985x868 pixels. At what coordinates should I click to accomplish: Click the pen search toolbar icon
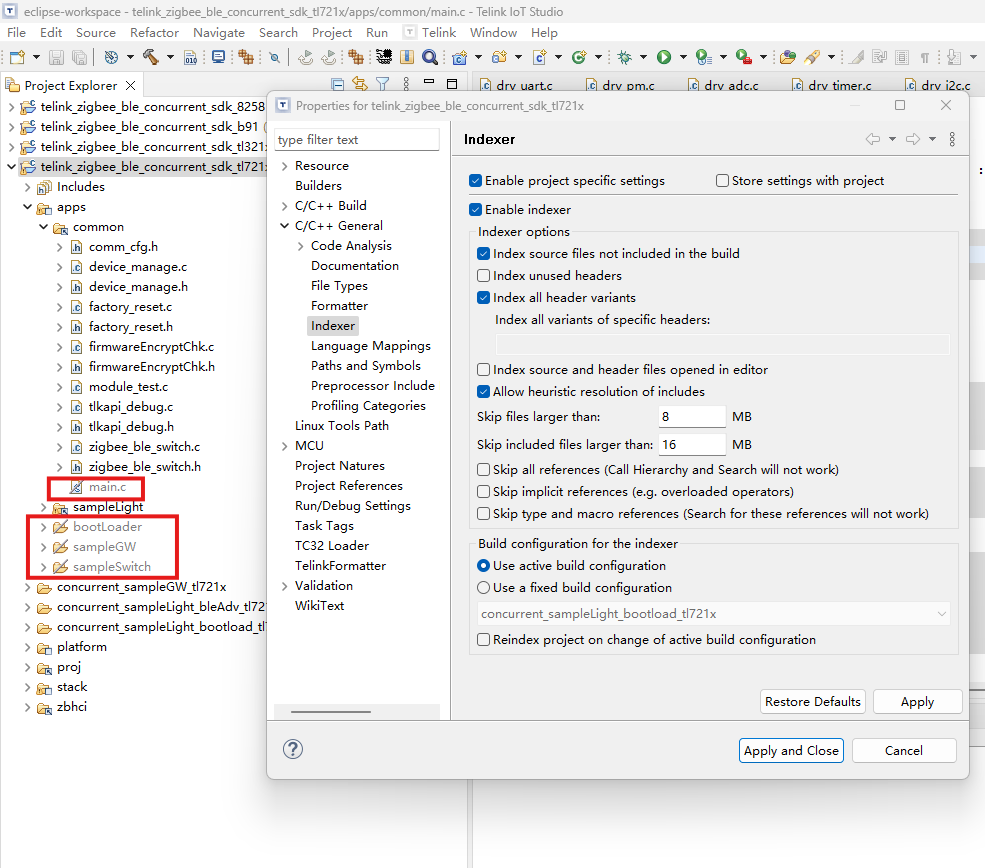(x=812, y=57)
